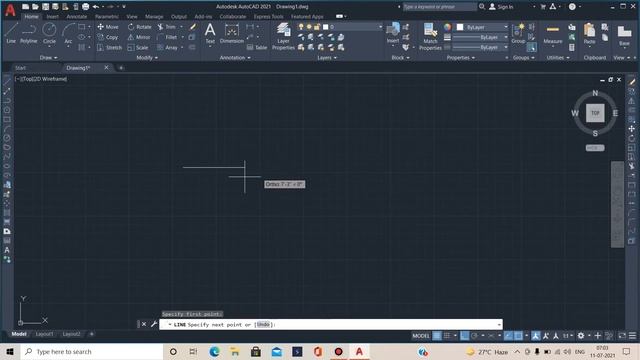Expand the Annotation panel dropdown

tap(235, 58)
